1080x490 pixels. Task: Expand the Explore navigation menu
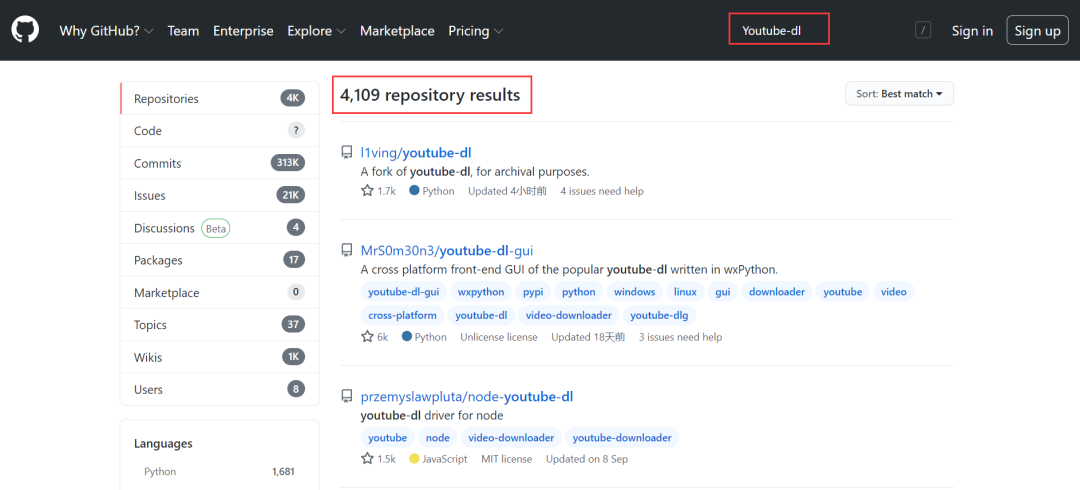pyautogui.click(x=317, y=31)
